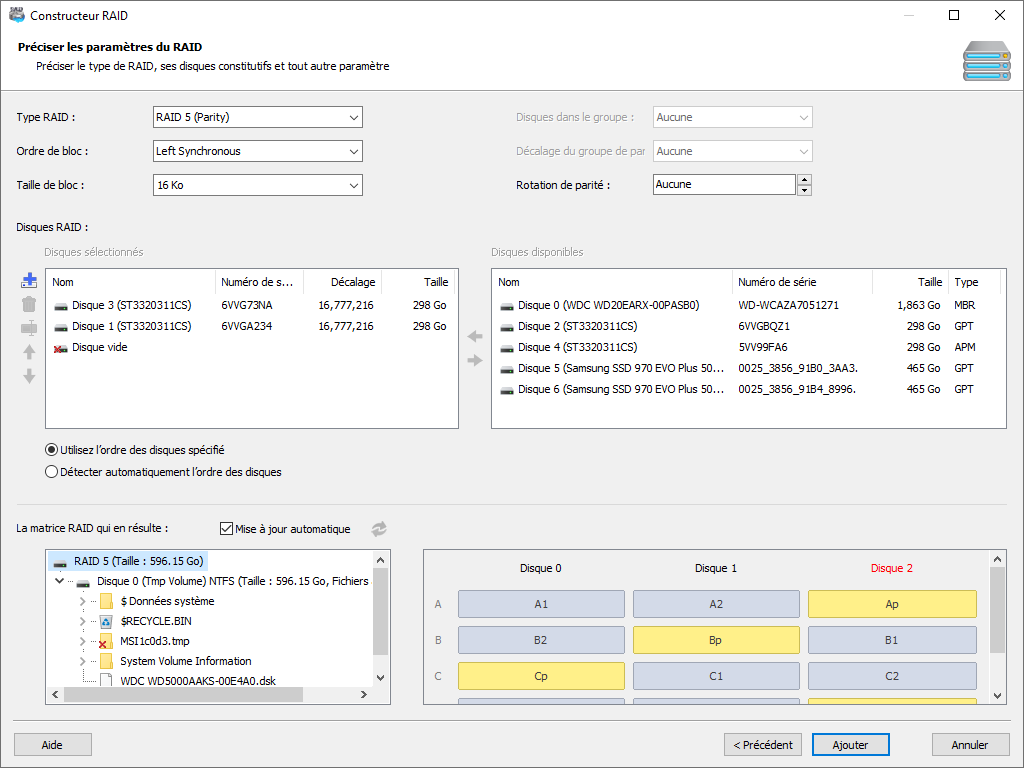Click the RAID server stack icon in header

click(x=986, y=61)
